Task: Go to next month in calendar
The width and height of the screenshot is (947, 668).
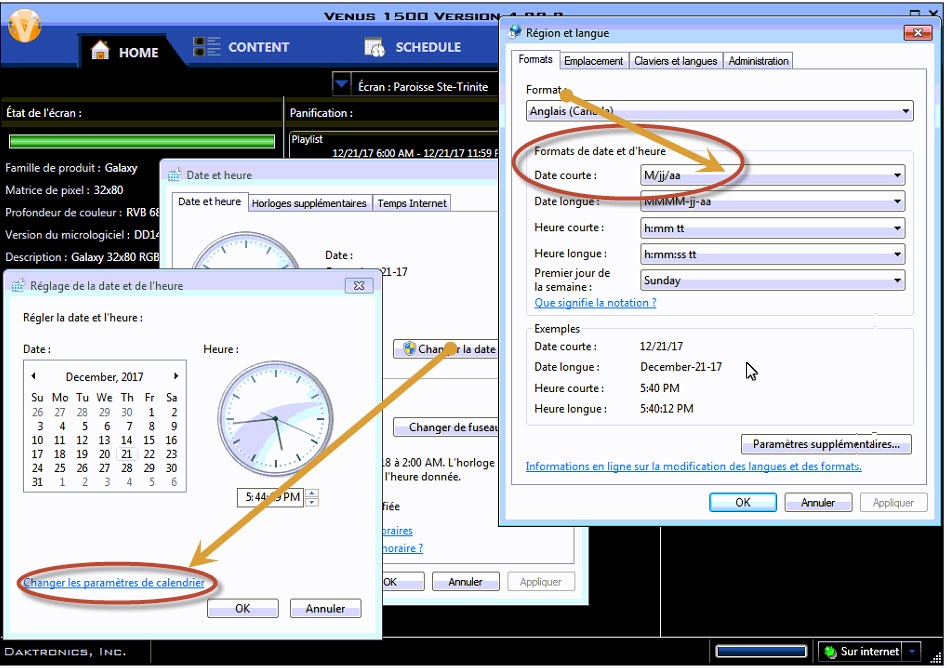Action: point(176,376)
